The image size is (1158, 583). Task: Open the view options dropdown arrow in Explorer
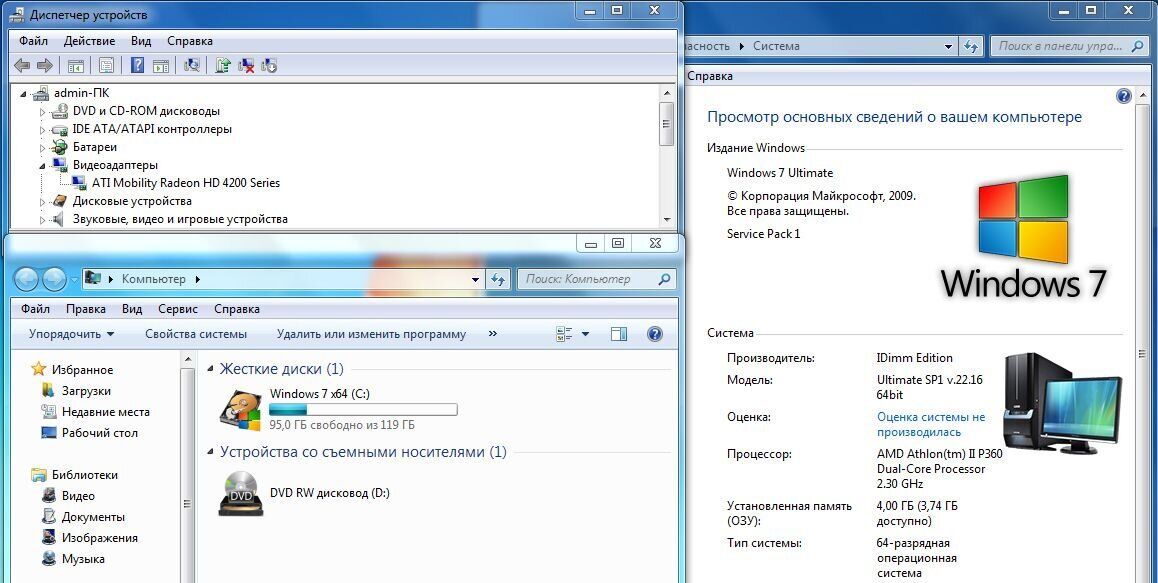pos(586,334)
